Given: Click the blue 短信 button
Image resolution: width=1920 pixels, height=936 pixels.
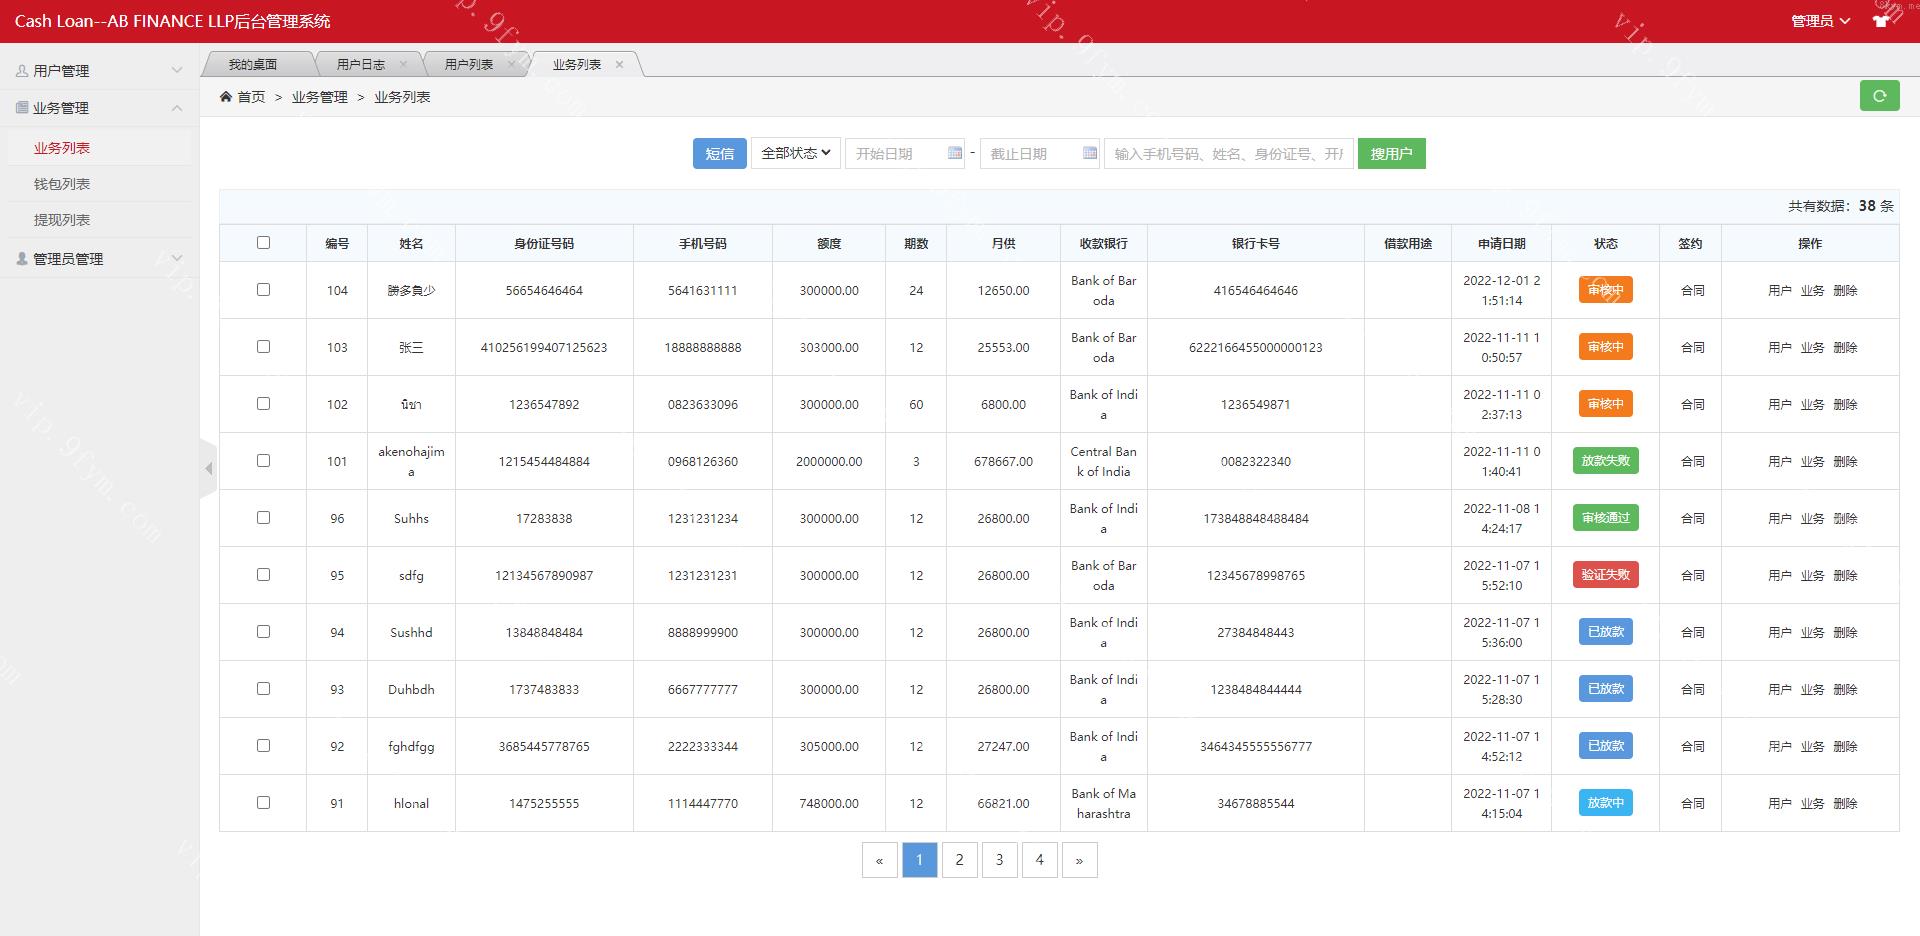Looking at the screenshot, I should tap(719, 154).
